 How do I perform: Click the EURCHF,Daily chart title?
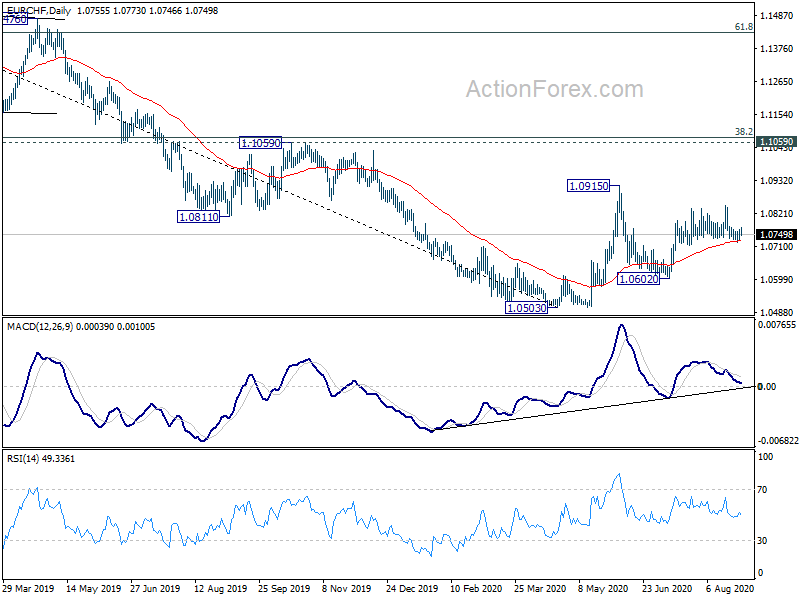39,10
